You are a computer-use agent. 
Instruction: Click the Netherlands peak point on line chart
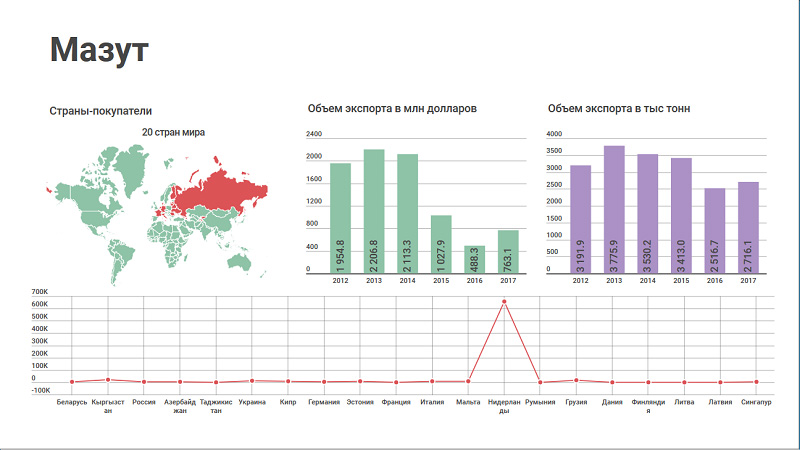click(x=504, y=301)
